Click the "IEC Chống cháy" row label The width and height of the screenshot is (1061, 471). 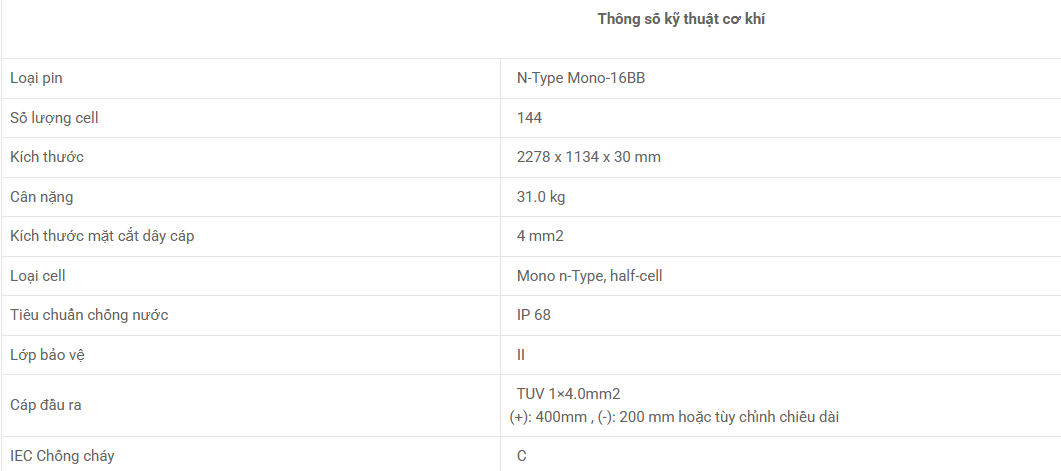click(62, 456)
